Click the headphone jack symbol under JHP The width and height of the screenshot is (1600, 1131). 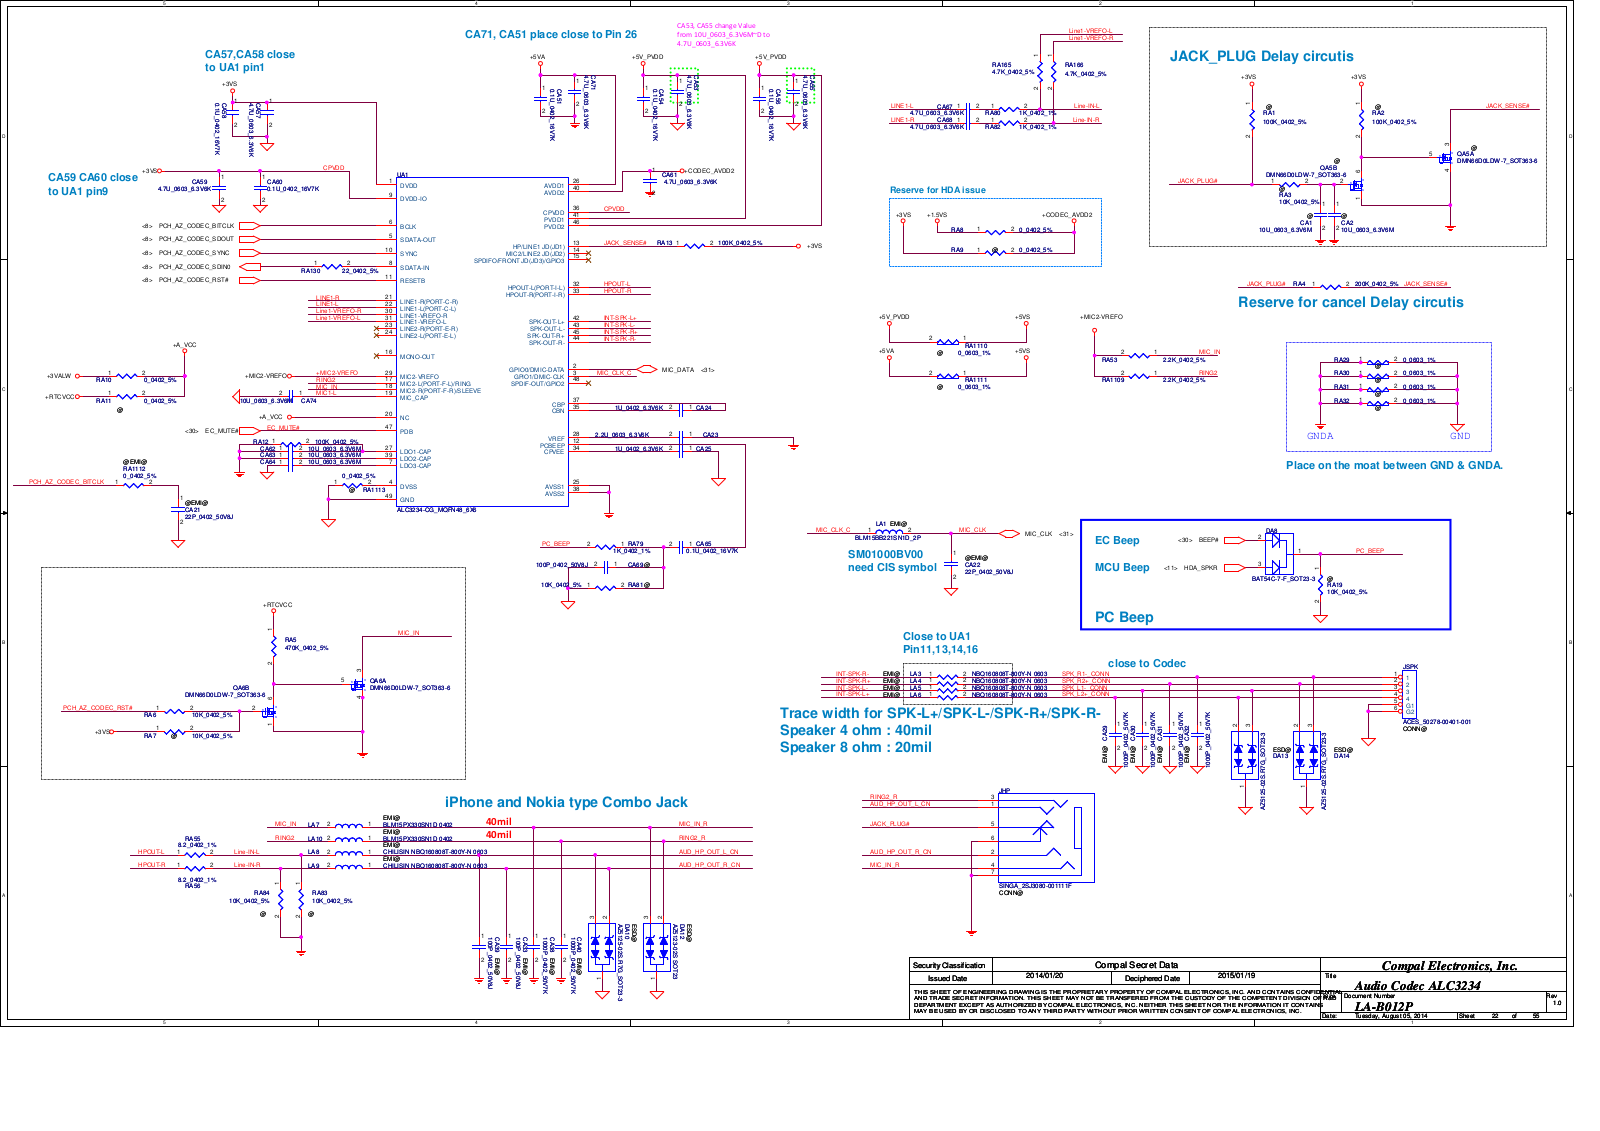[1045, 838]
